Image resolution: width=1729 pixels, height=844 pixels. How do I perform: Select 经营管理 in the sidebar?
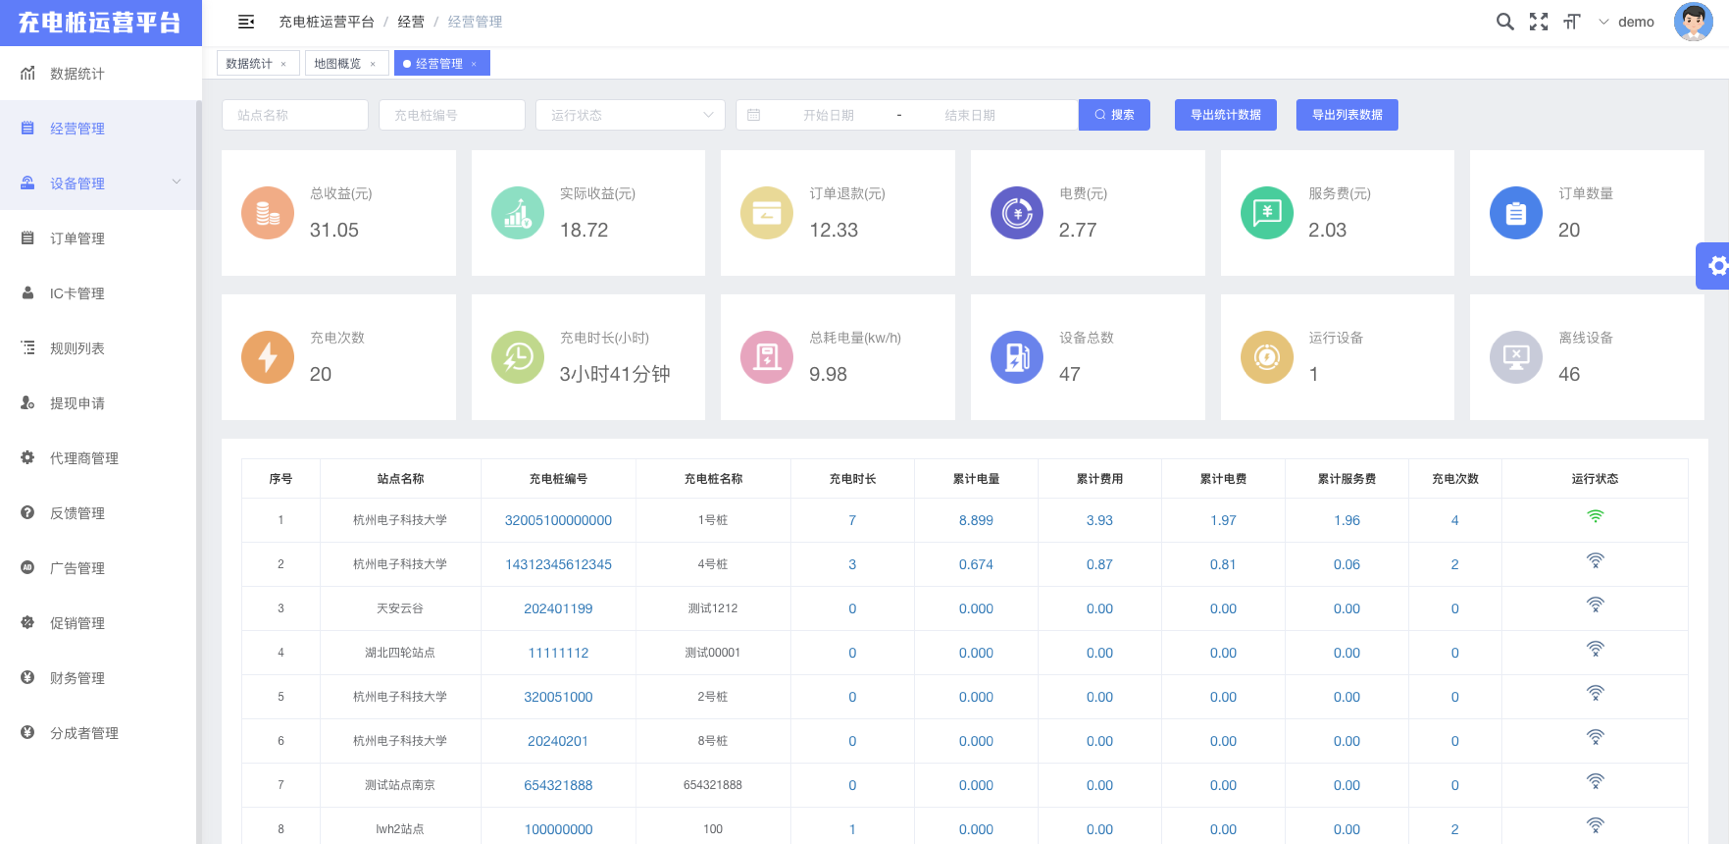coord(100,128)
